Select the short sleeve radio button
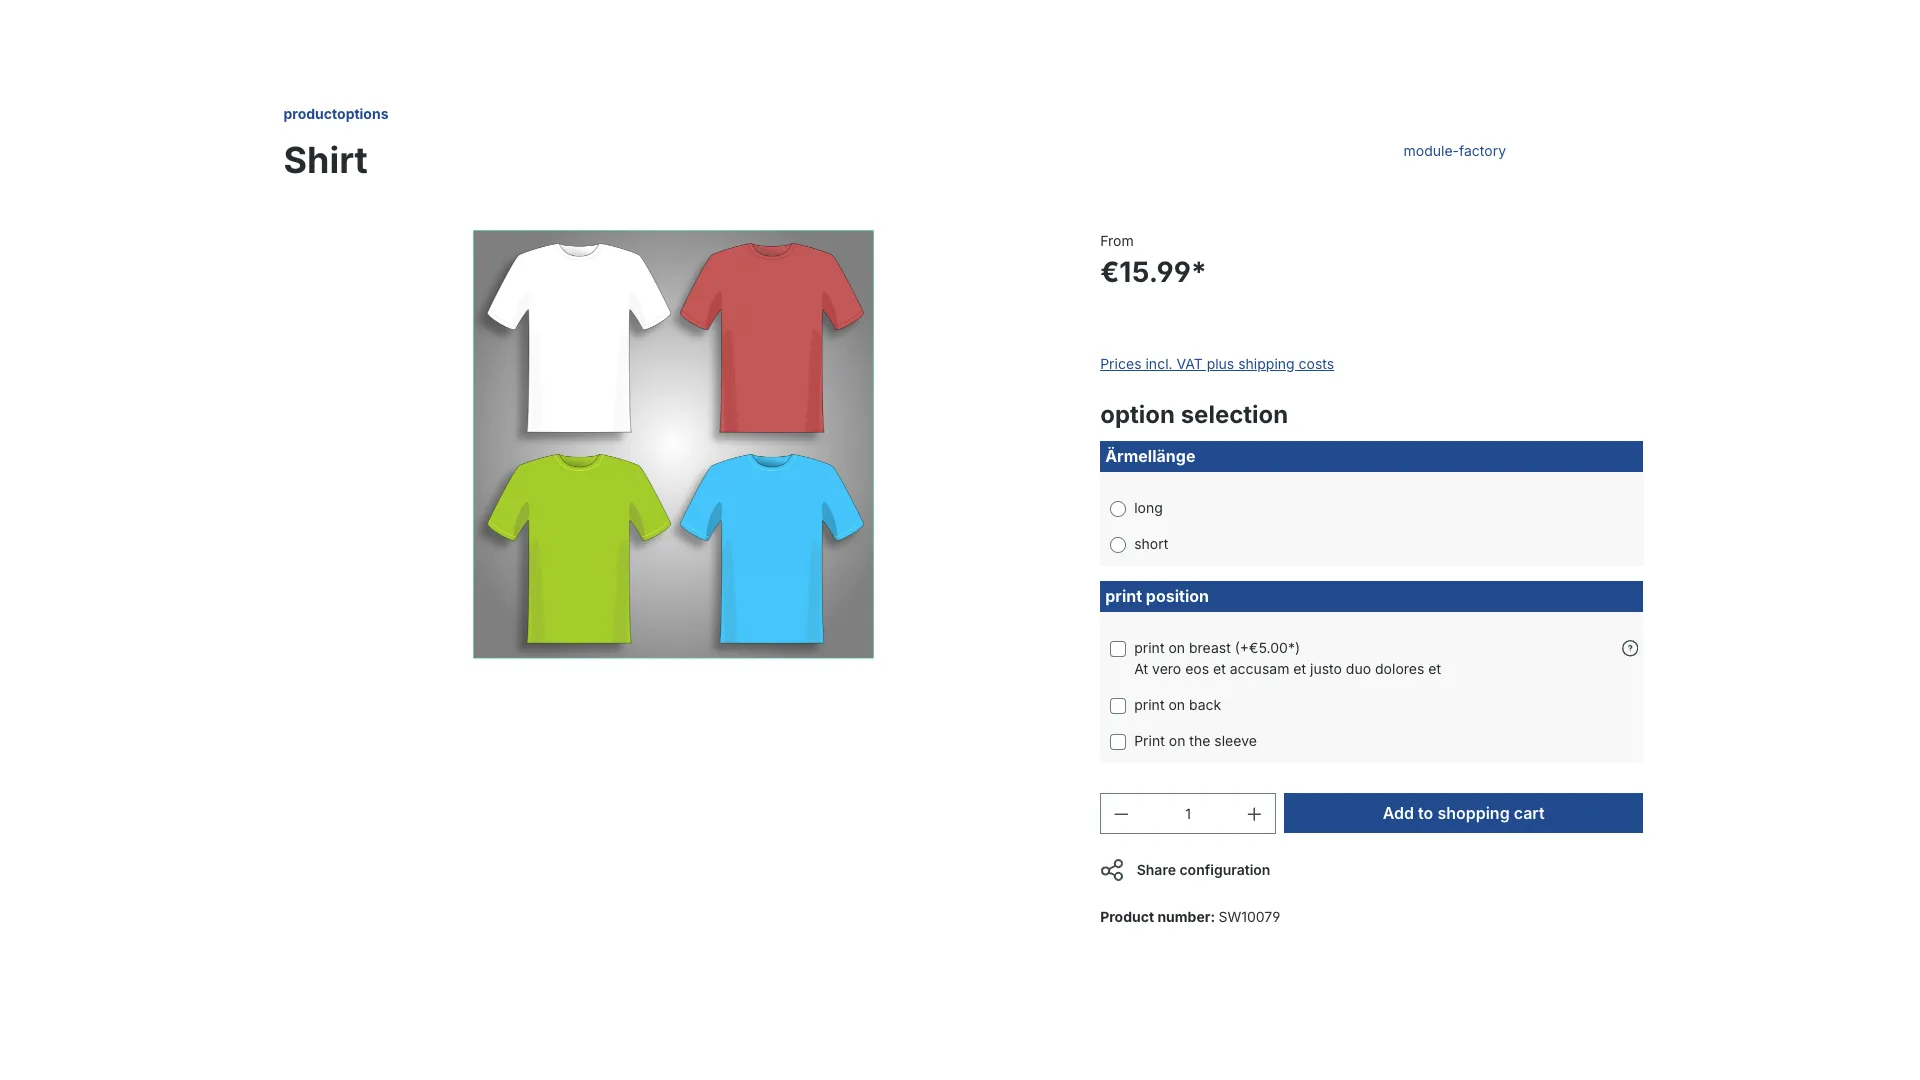This screenshot has height=1080, width=1920. (1117, 545)
